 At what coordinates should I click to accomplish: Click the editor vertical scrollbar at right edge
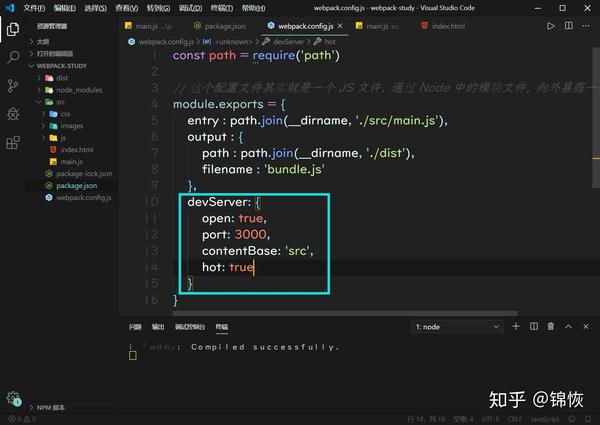point(596,117)
